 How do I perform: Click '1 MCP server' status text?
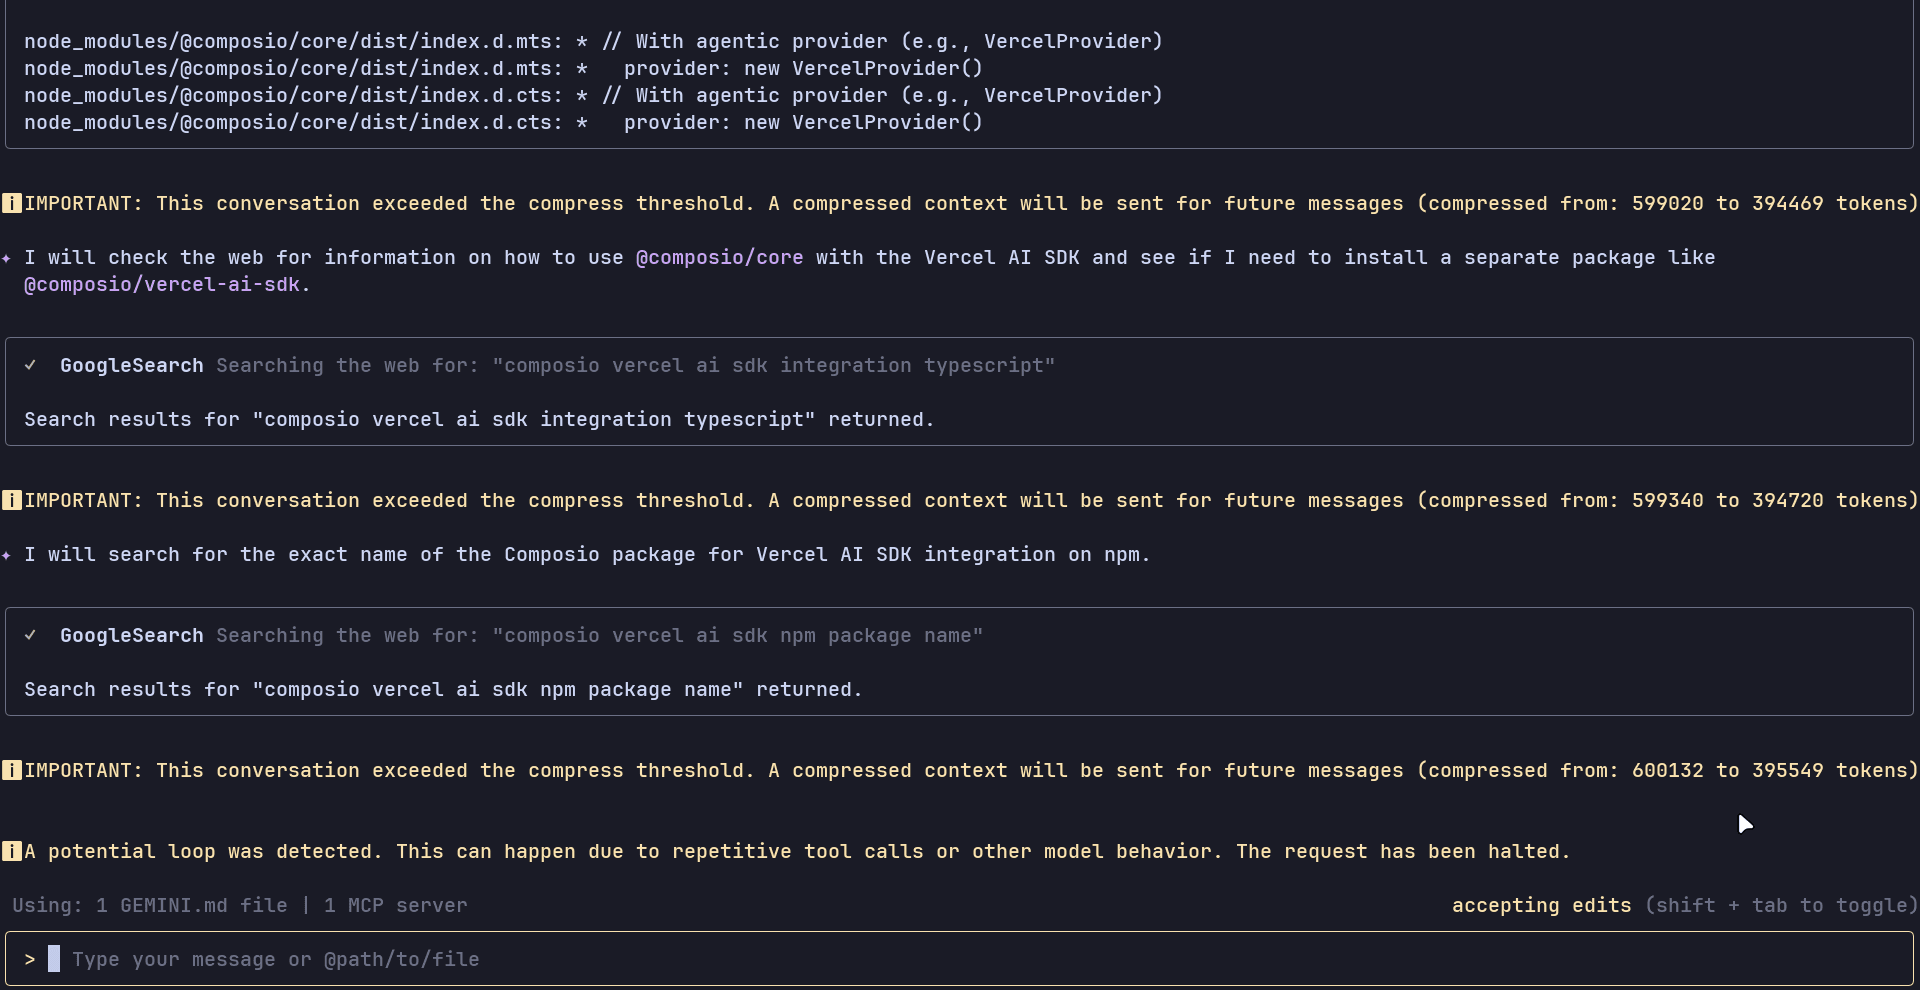(395, 906)
